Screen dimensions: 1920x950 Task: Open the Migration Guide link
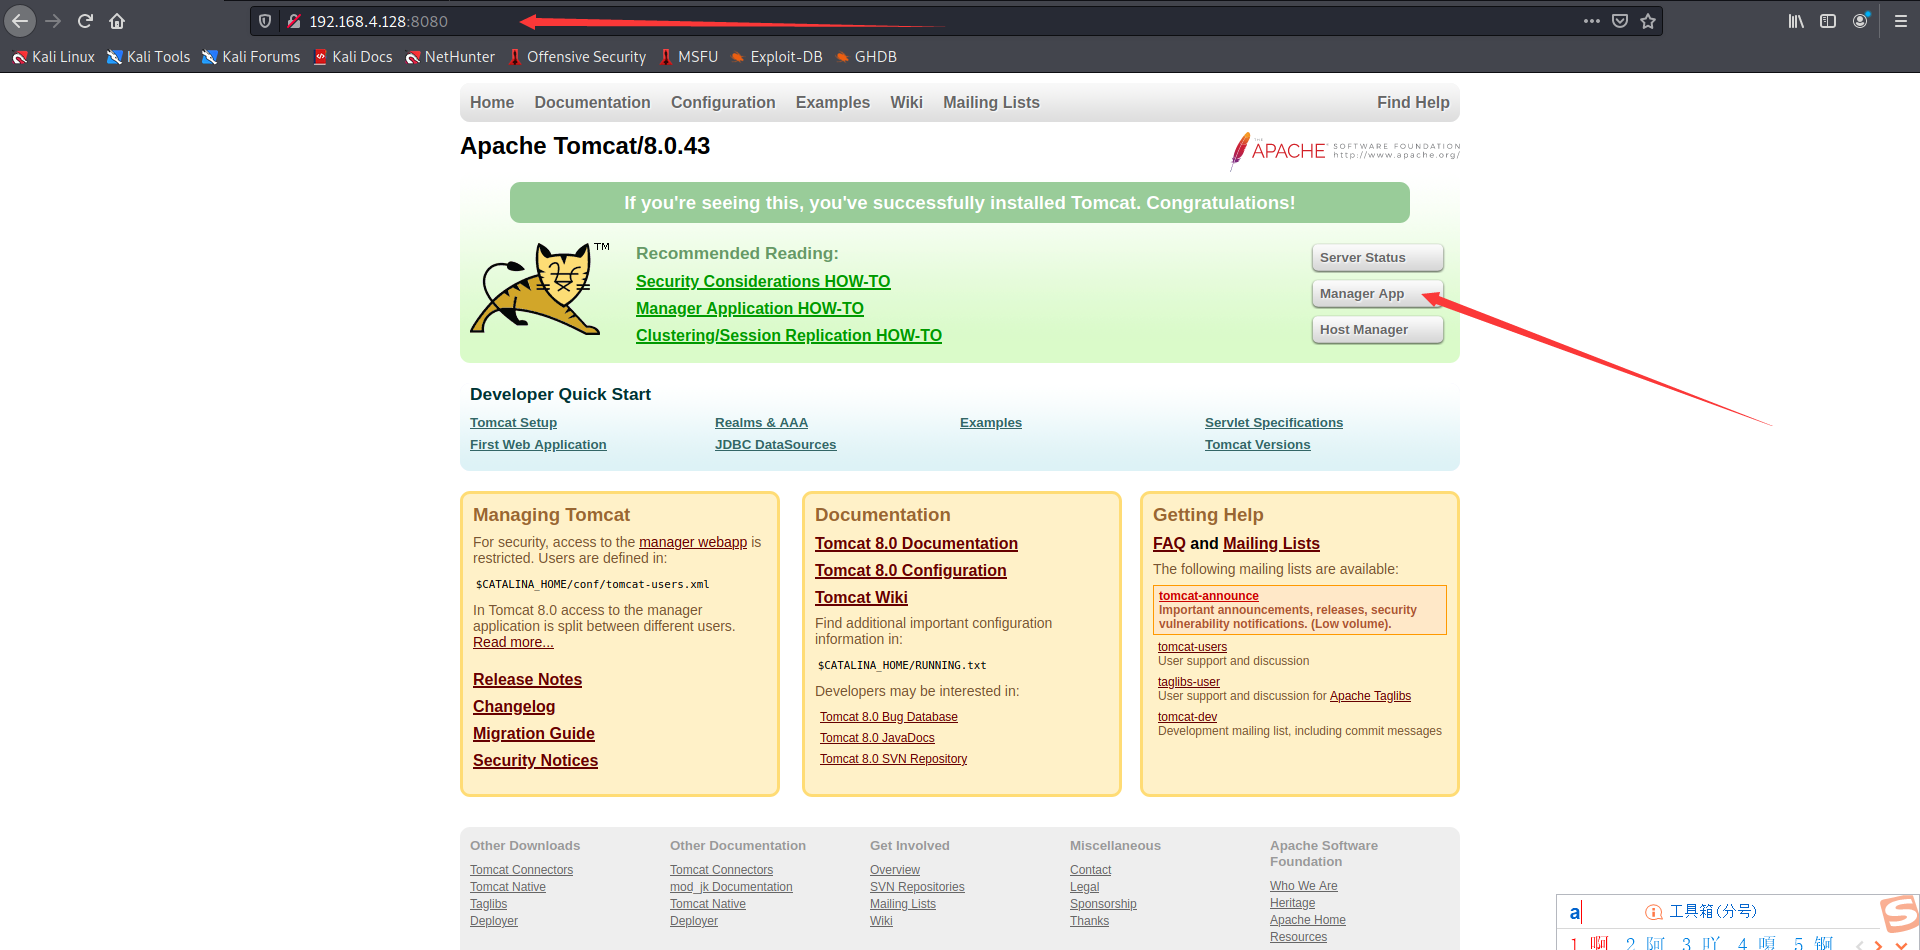click(x=534, y=734)
